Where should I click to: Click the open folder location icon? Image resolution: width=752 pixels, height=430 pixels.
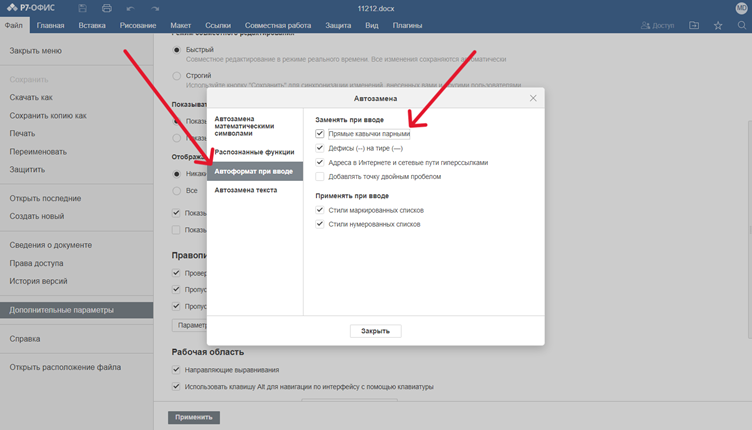point(694,25)
